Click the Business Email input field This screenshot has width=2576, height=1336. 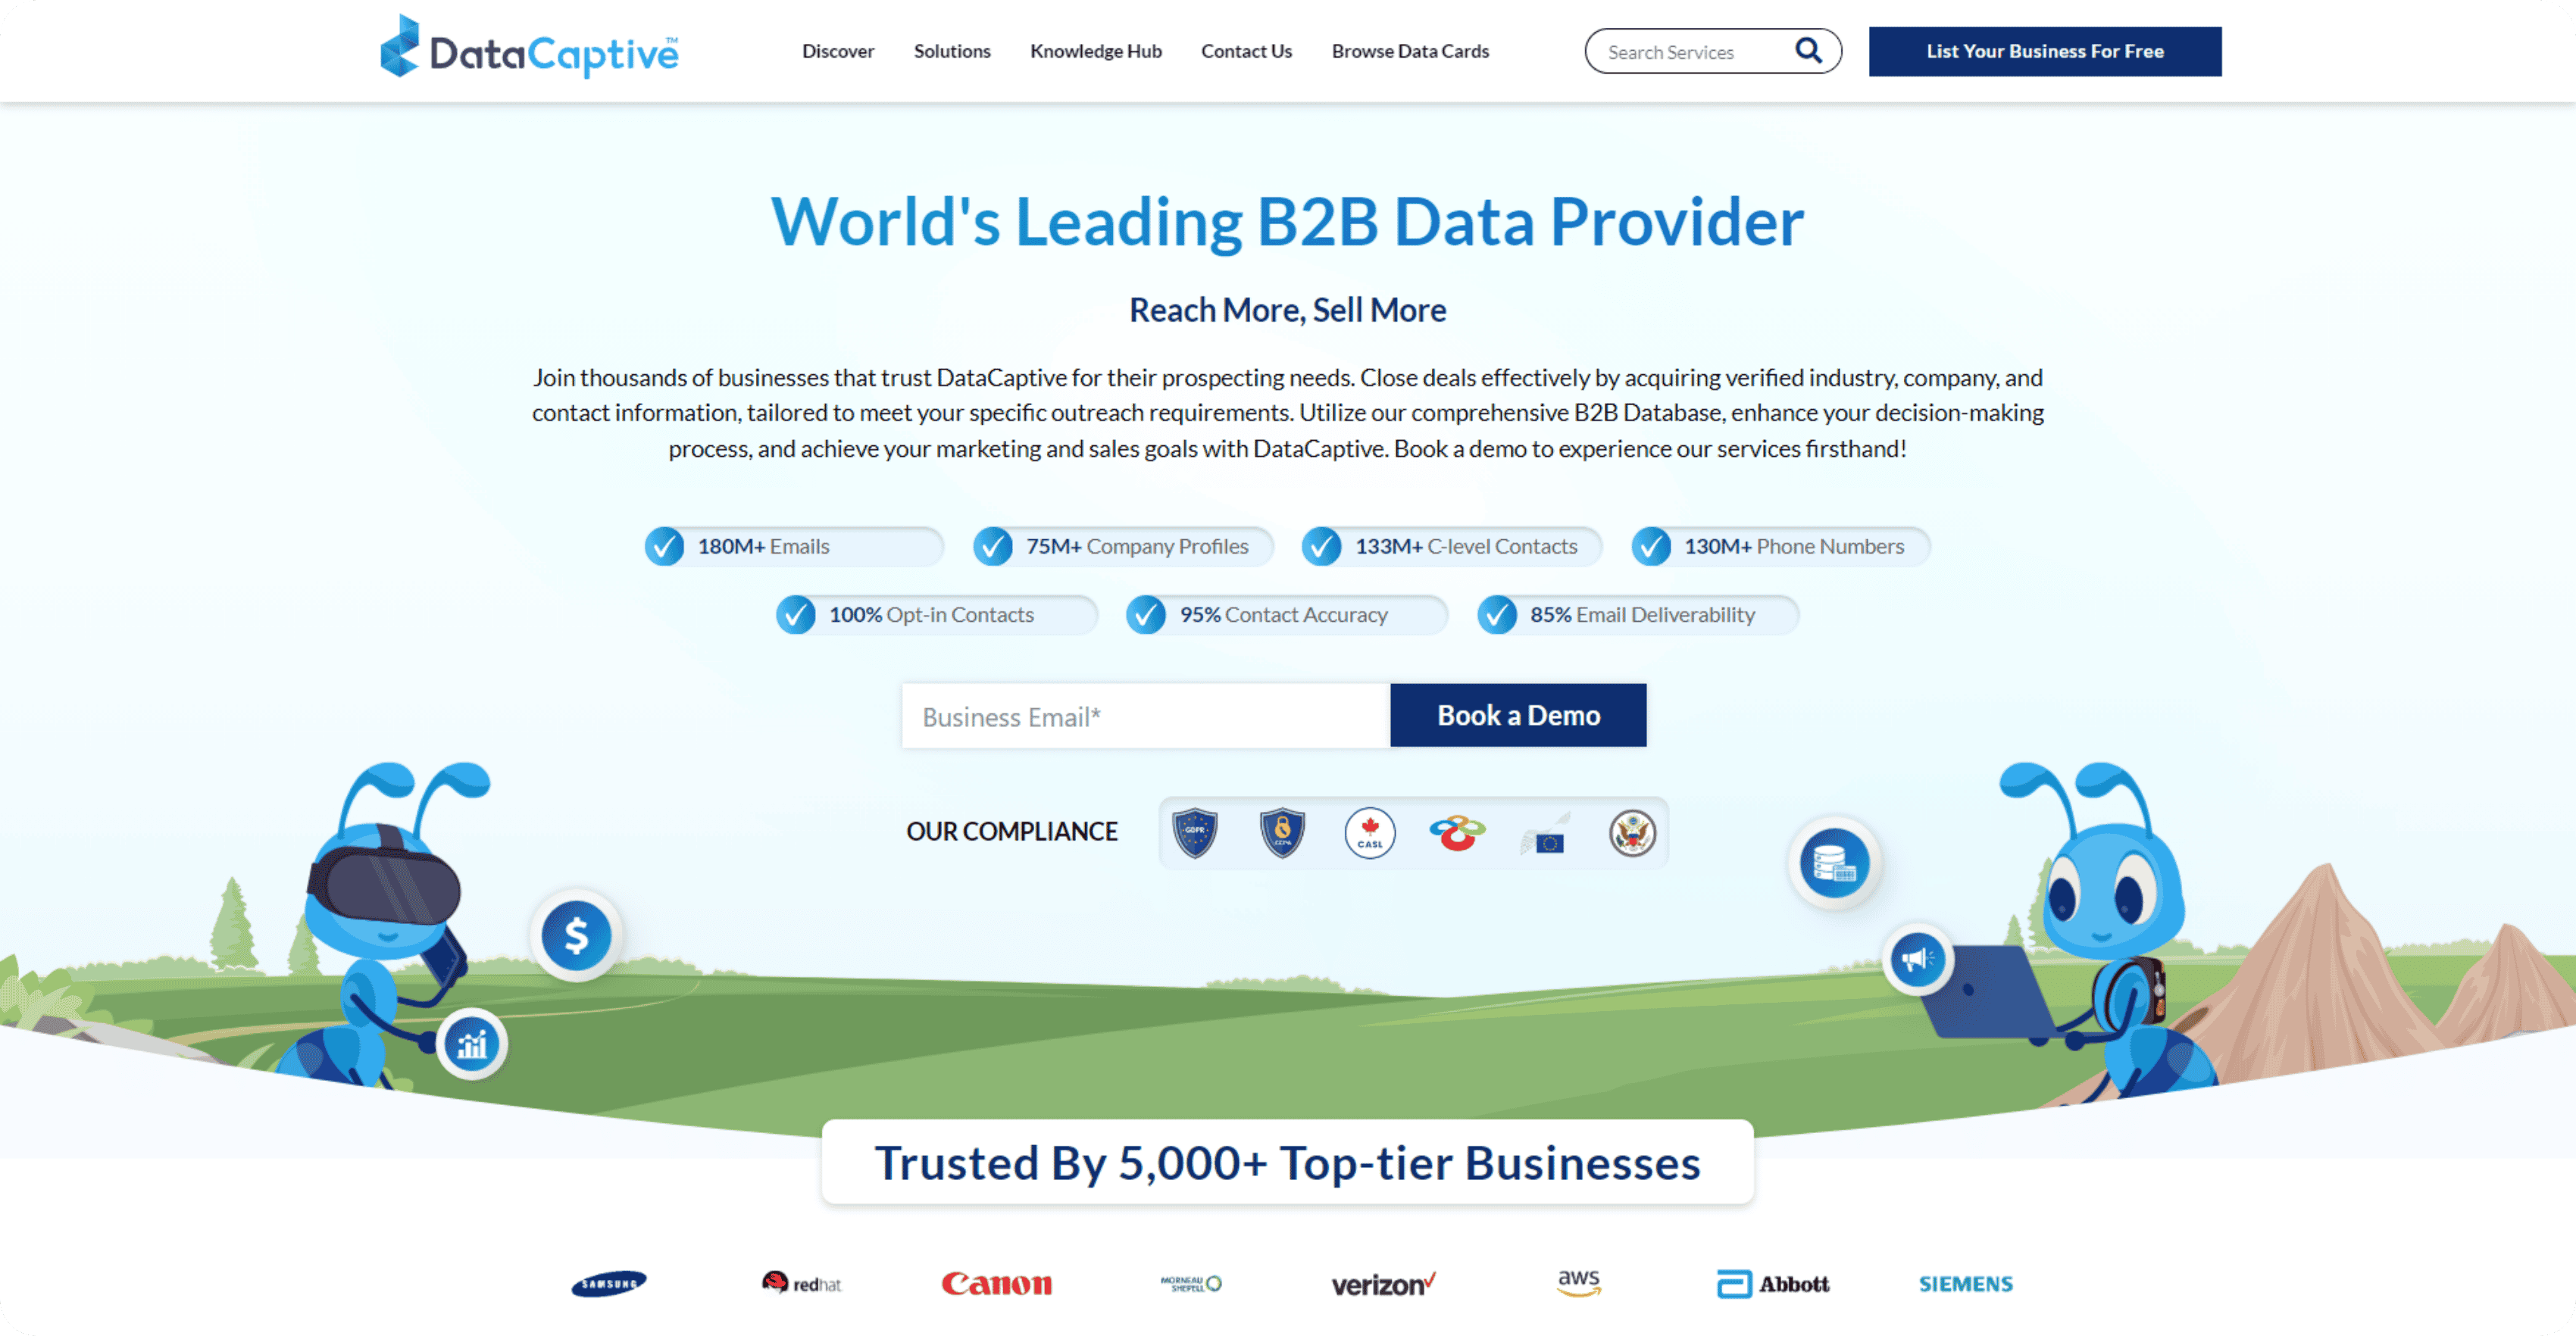[1145, 716]
